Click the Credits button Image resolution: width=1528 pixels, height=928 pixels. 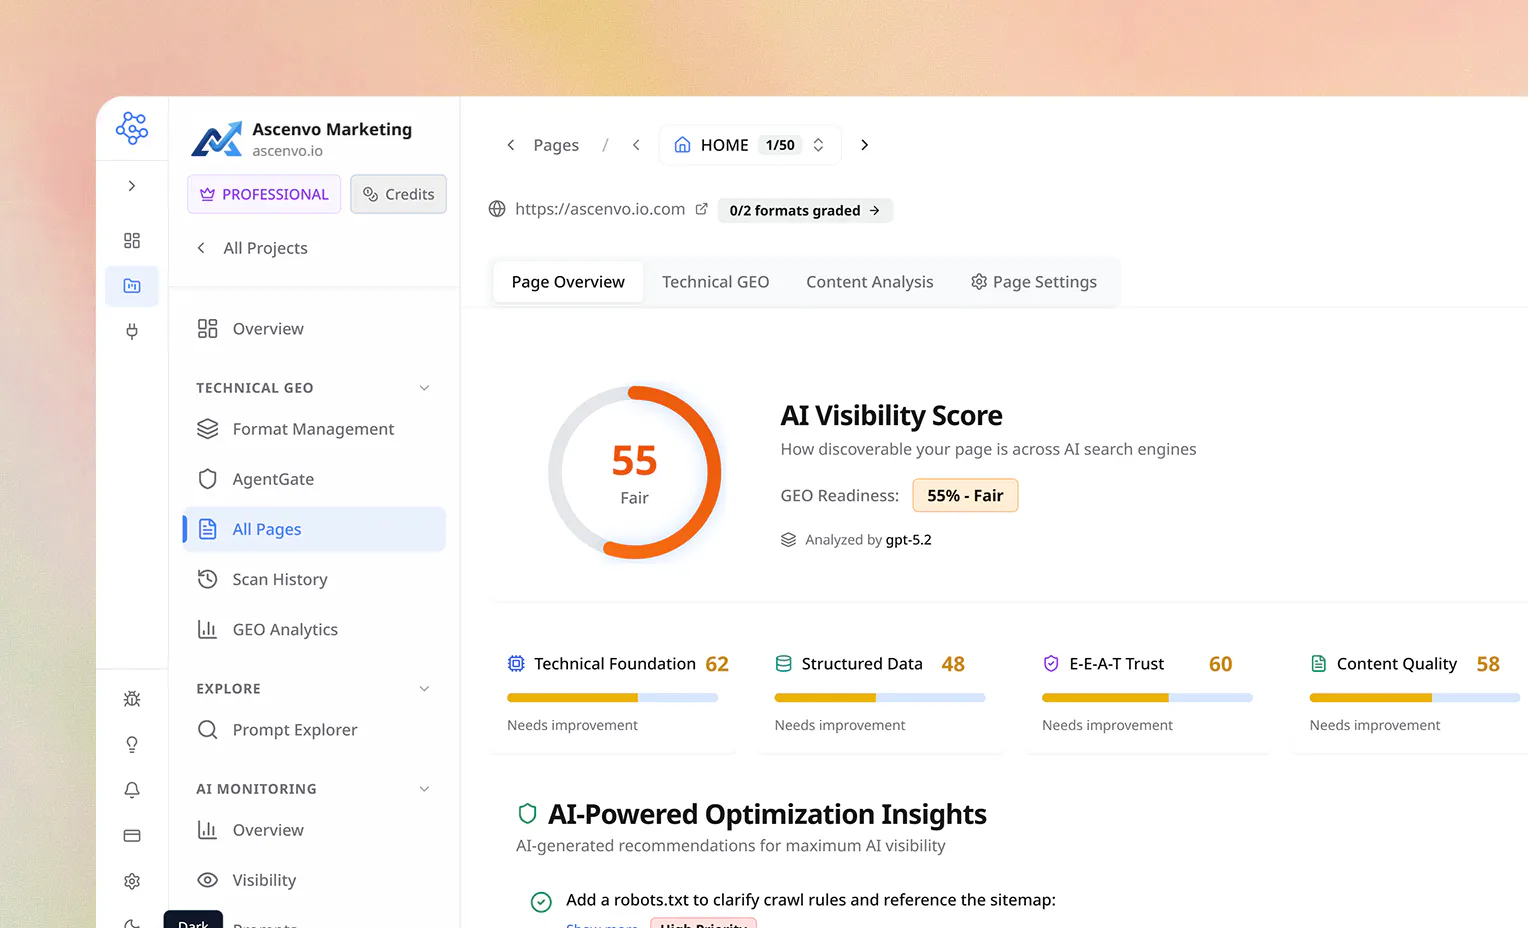398,194
